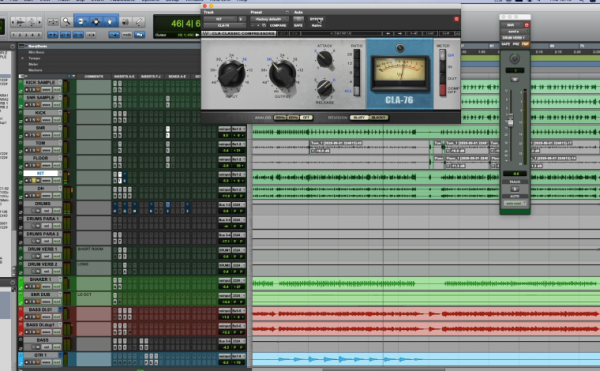
Task: Click the Native button in plugin header
Action: point(316,25)
